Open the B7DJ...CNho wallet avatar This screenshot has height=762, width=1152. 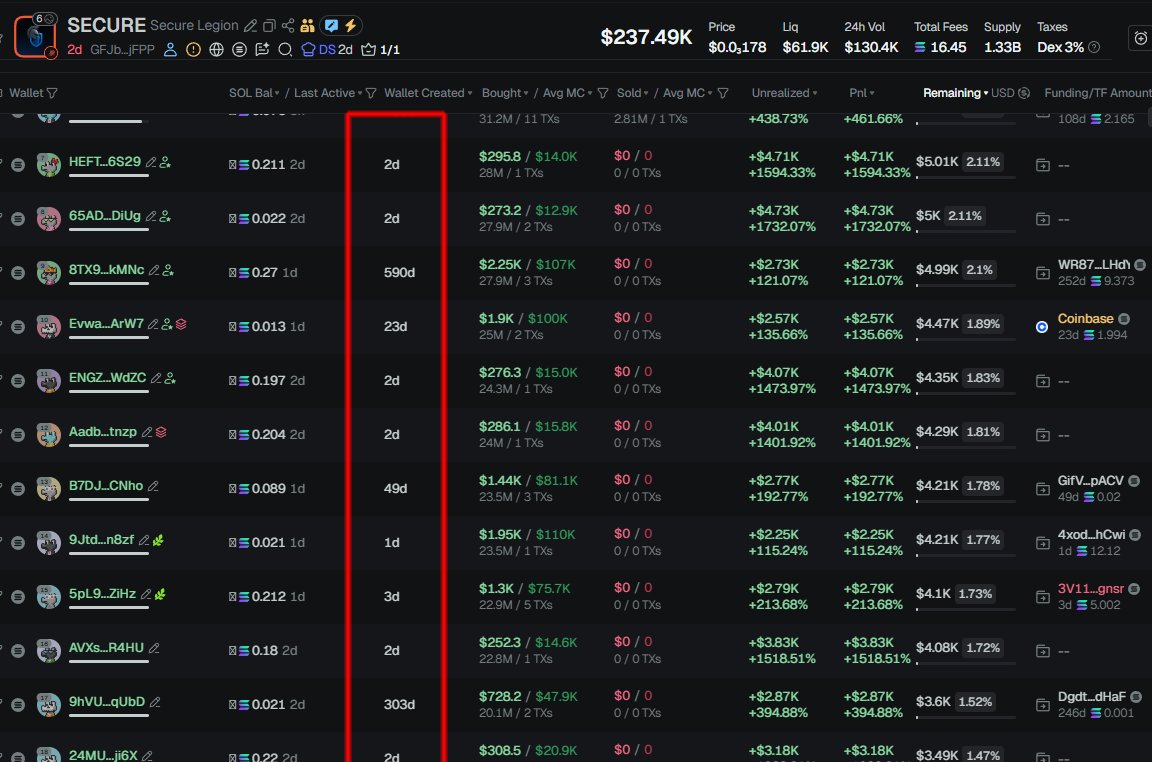tap(48, 489)
